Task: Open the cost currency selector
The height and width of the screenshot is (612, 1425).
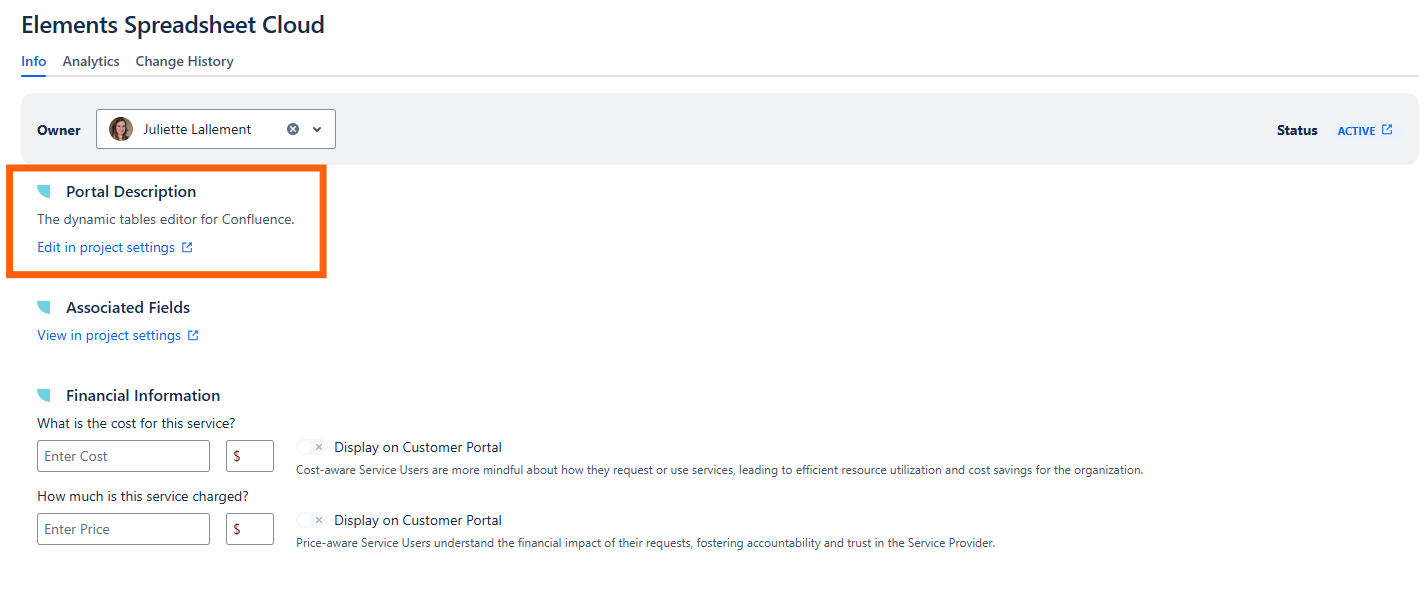Action: pos(249,456)
